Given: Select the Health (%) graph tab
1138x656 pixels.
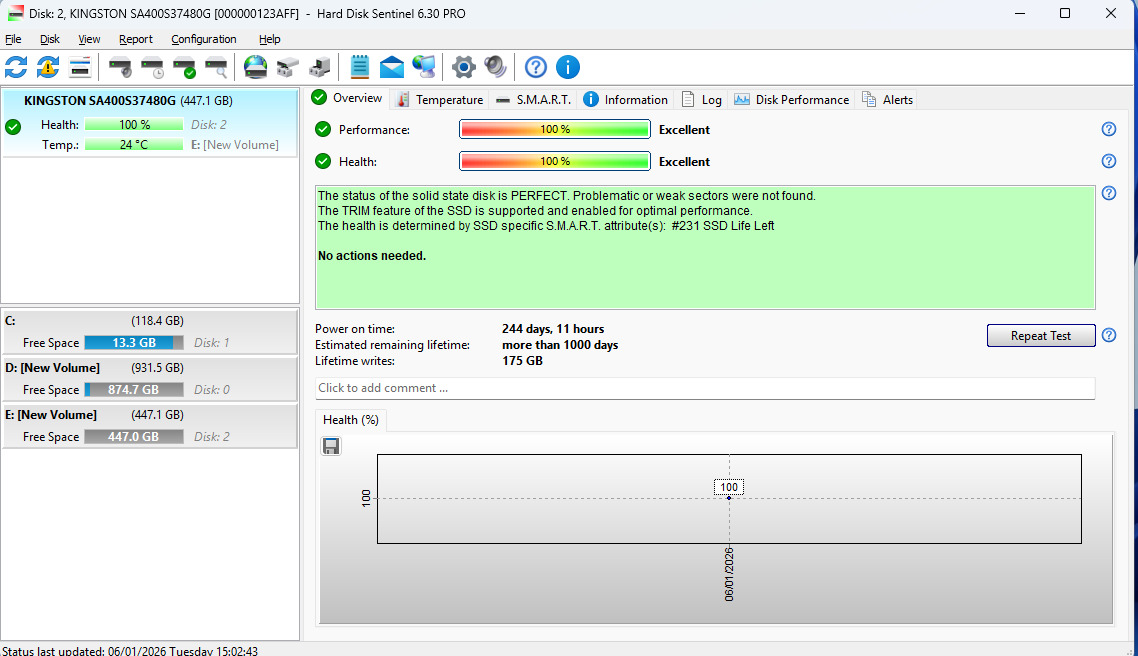Looking at the screenshot, I should pyautogui.click(x=351, y=420).
